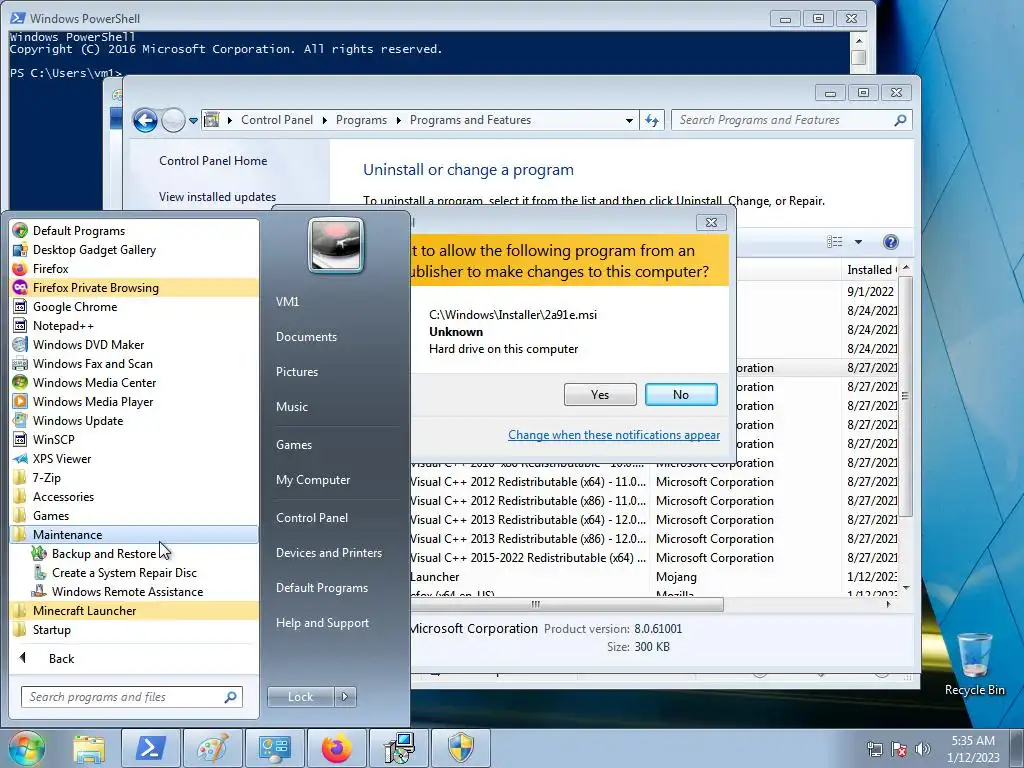Click the Search programs and files box
Image resolution: width=1024 pixels, height=768 pixels.
131,697
